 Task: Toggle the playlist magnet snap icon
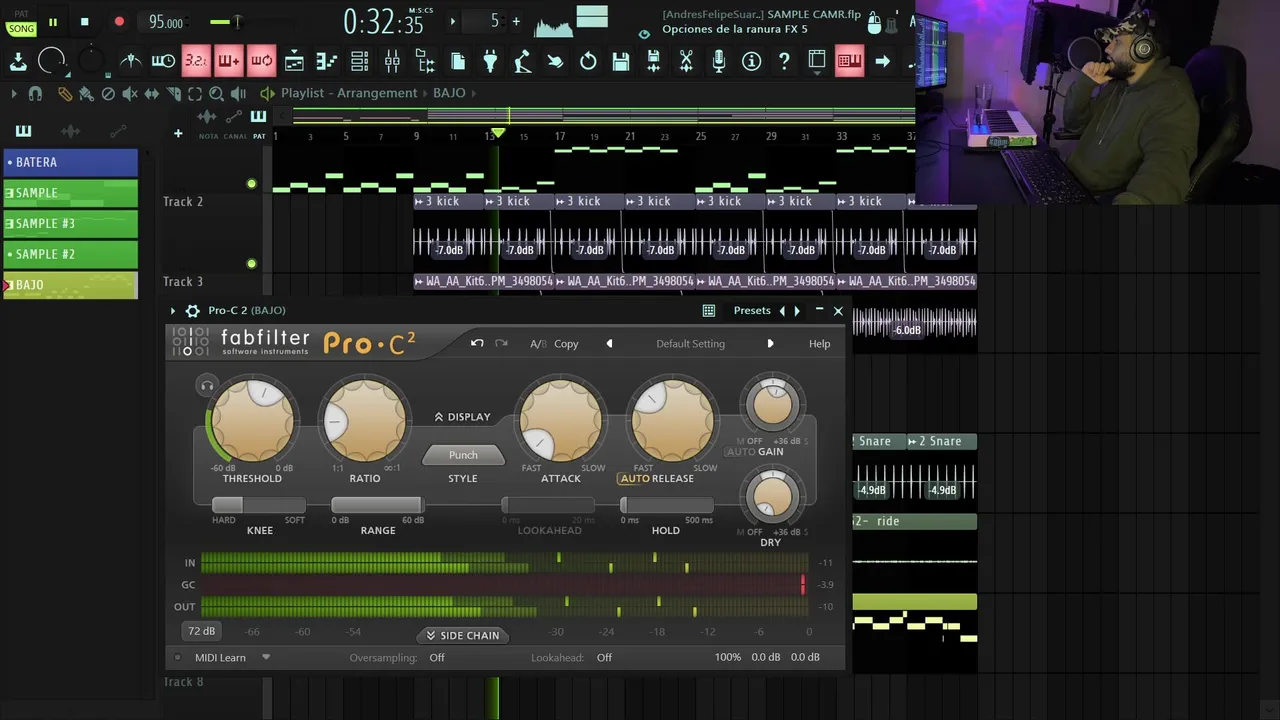35,94
